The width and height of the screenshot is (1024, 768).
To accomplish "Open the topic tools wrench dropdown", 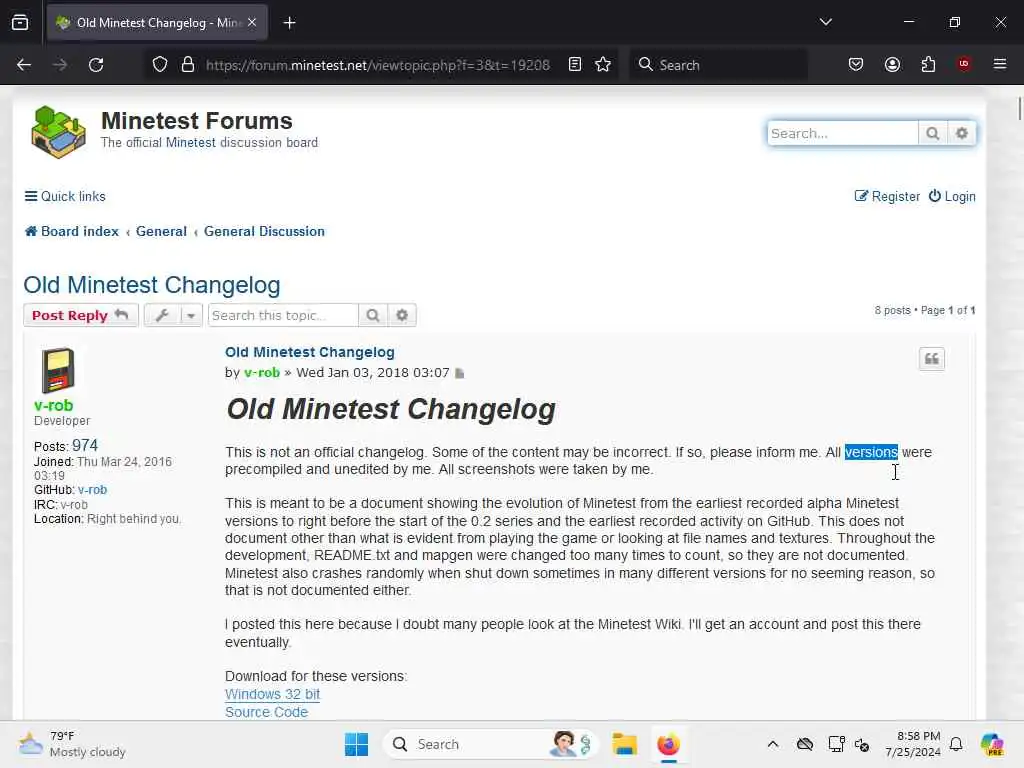I will (x=173, y=315).
